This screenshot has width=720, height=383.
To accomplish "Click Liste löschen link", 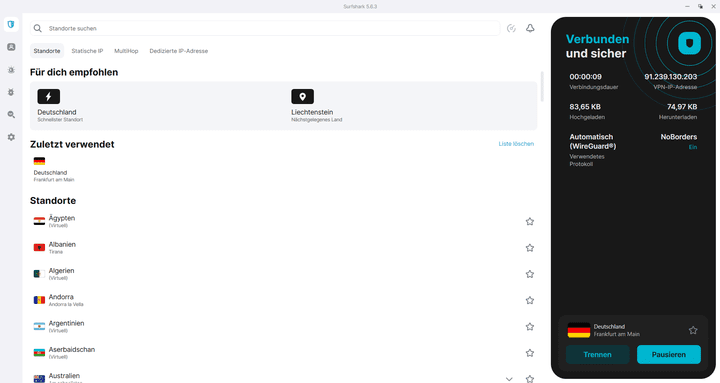I will [x=516, y=144].
